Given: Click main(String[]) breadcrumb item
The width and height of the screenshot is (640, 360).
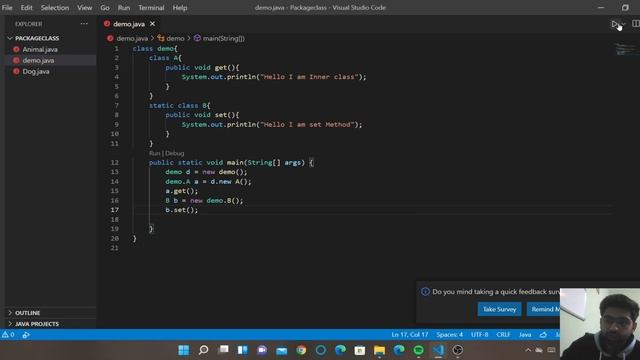Looking at the screenshot, I should 223,38.
